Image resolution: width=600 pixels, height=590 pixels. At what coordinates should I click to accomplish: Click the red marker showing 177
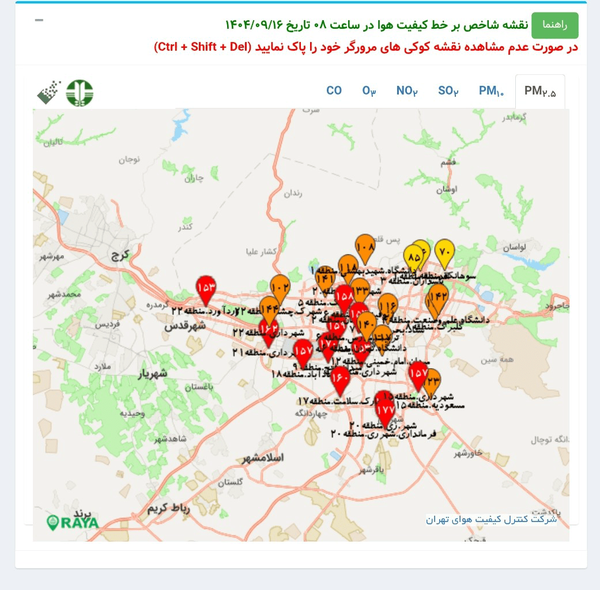tap(385, 409)
